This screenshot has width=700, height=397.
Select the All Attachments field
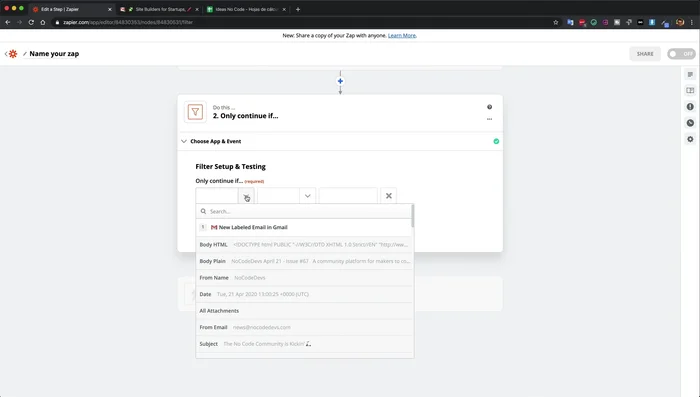click(x=304, y=311)
